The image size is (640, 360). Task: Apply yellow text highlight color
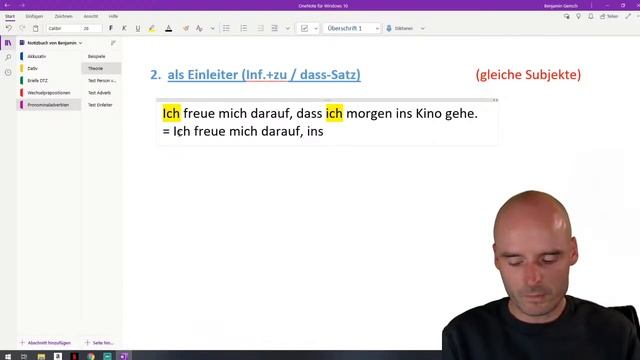click(x=152, y=28)
